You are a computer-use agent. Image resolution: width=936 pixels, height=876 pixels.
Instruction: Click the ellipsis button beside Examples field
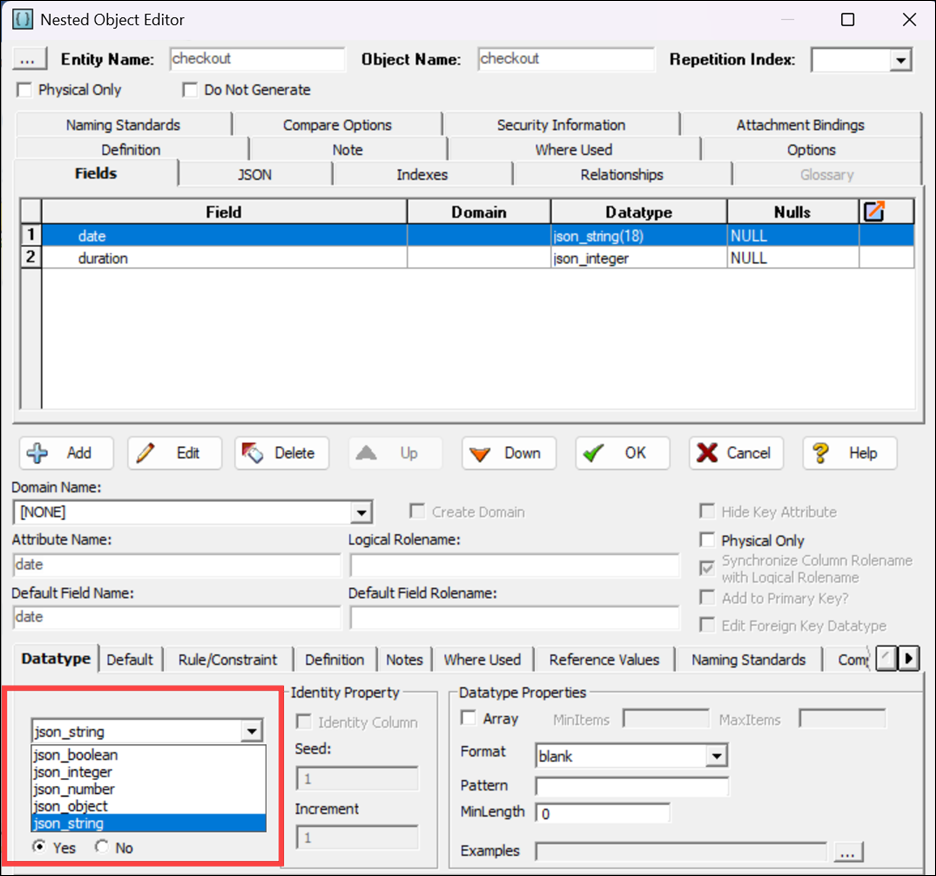(x=848, y=852)
